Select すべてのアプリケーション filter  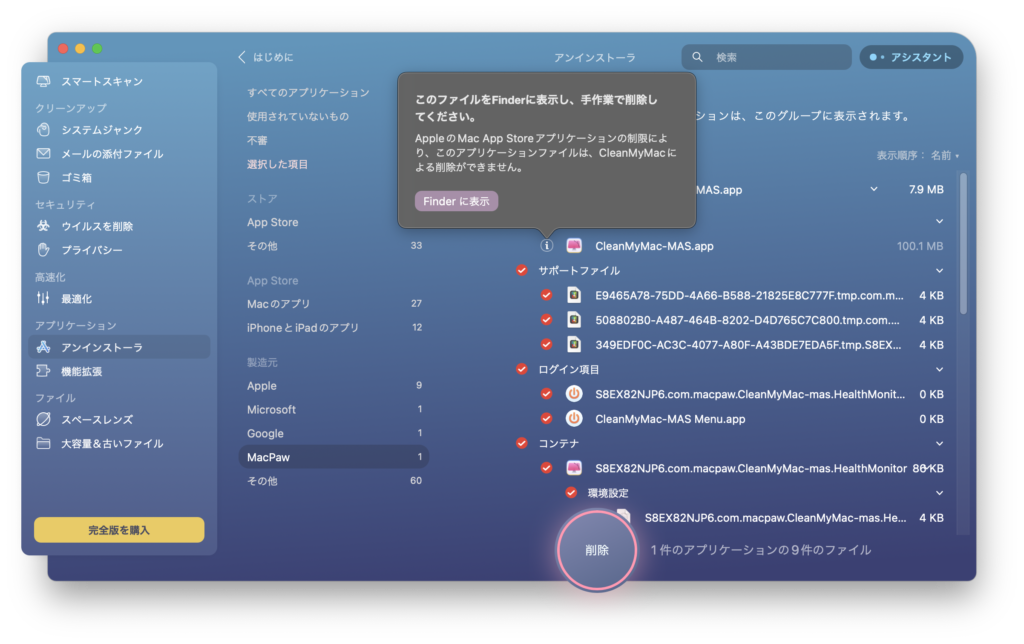pyautogui.click(x=308, y=93)
